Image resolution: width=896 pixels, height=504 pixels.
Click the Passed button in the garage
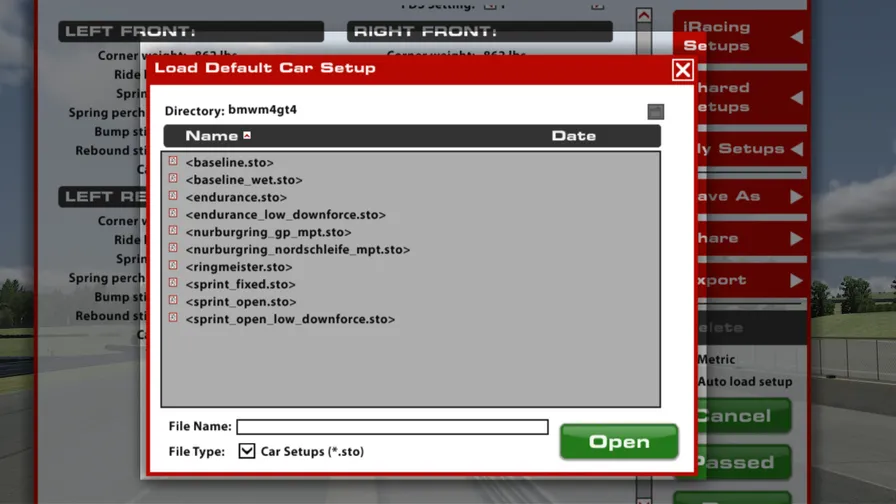(743, 462)
